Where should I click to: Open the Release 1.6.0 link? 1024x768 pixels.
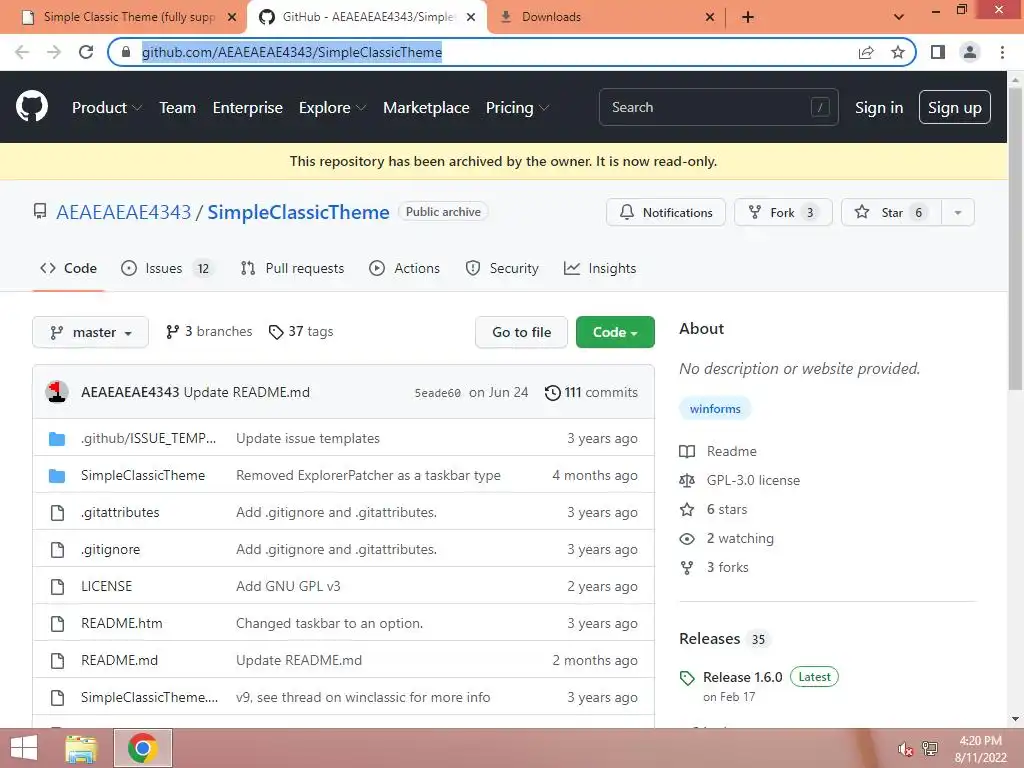[743, 677]
